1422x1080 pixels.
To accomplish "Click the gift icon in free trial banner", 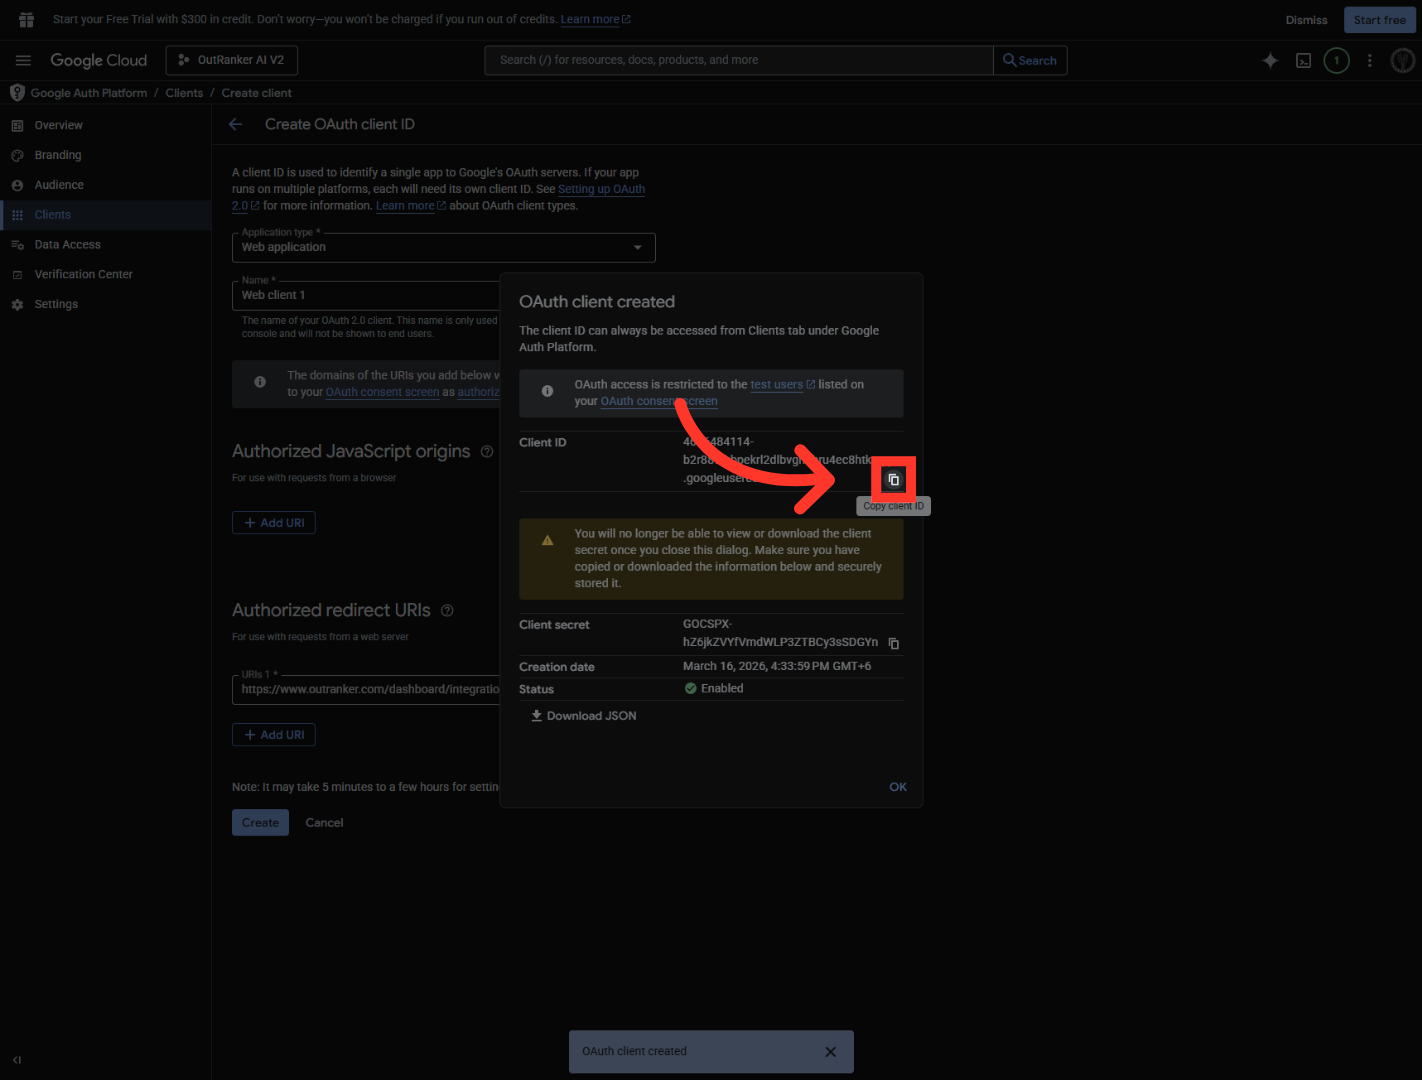I will click(27, 19).
